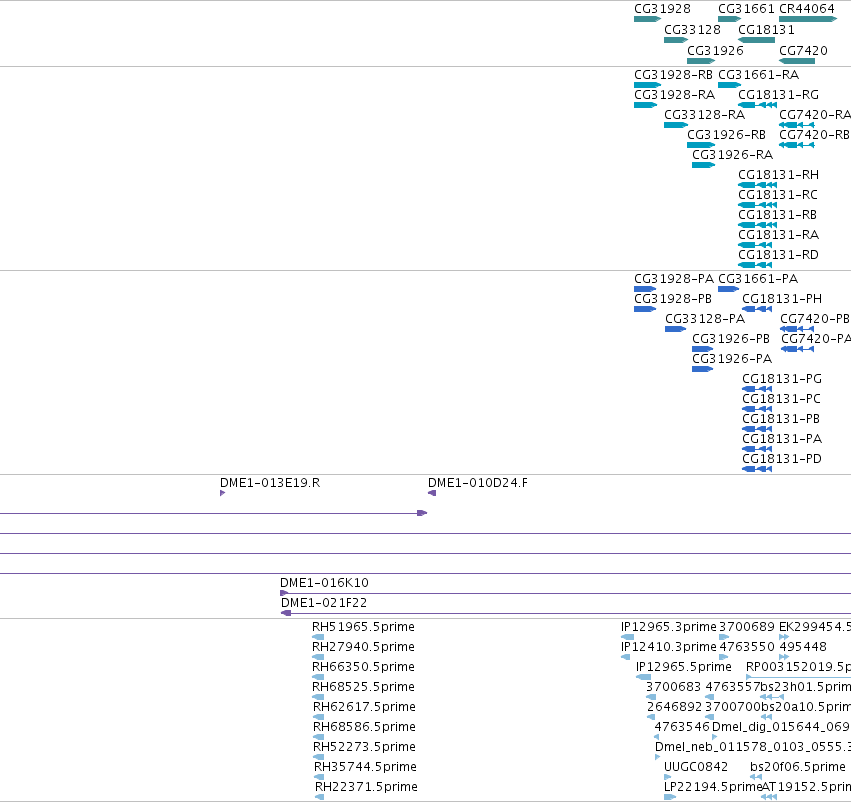Image resolution: width=851 pixels, height=802 pixels.
Task: Select transcript CG18131-RA
Action: (778, 235)
